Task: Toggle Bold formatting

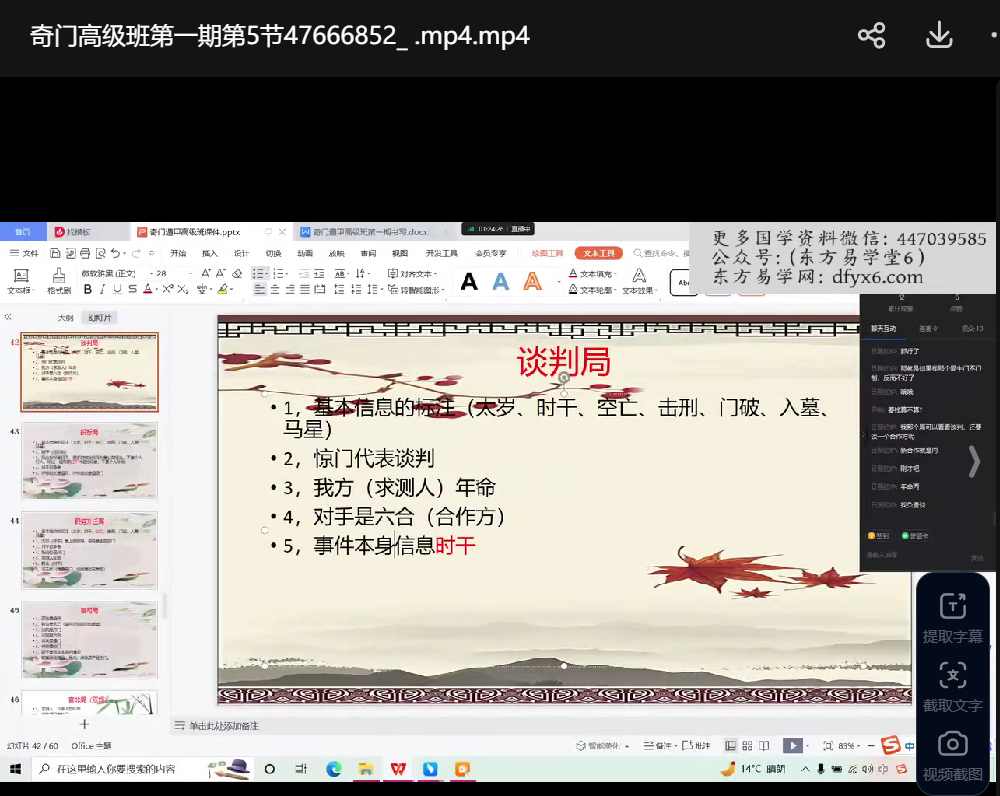Action: (x=87, y=289)
